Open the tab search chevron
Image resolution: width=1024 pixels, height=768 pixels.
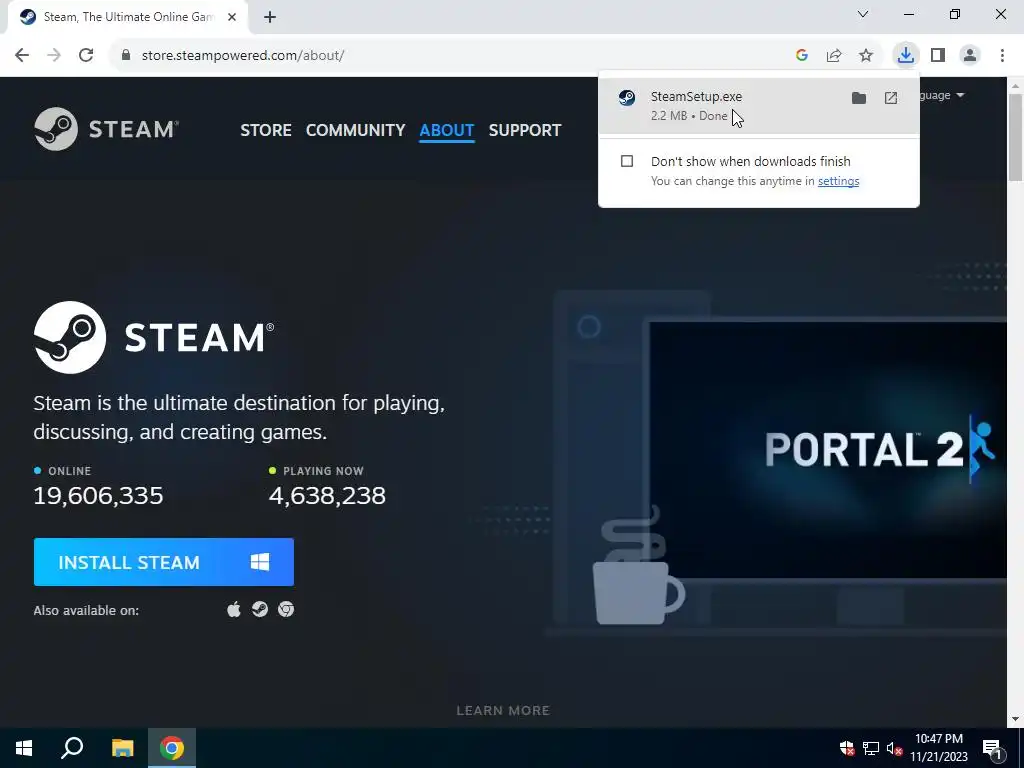click(863, 14)
